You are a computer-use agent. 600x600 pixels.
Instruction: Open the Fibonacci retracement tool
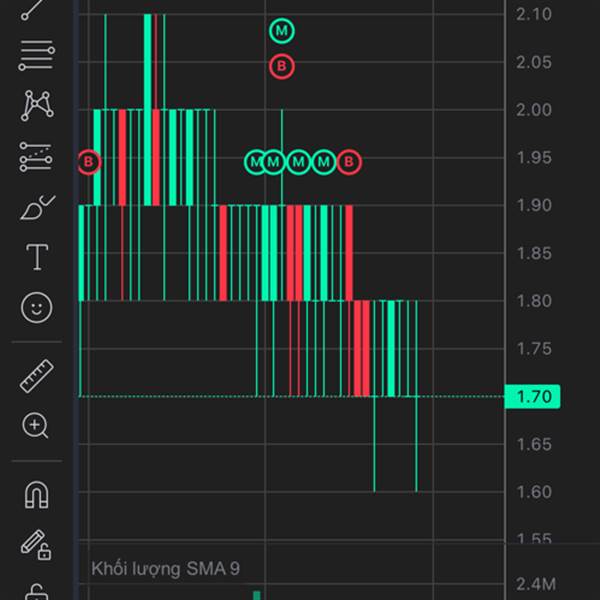(x=37, y=56)
